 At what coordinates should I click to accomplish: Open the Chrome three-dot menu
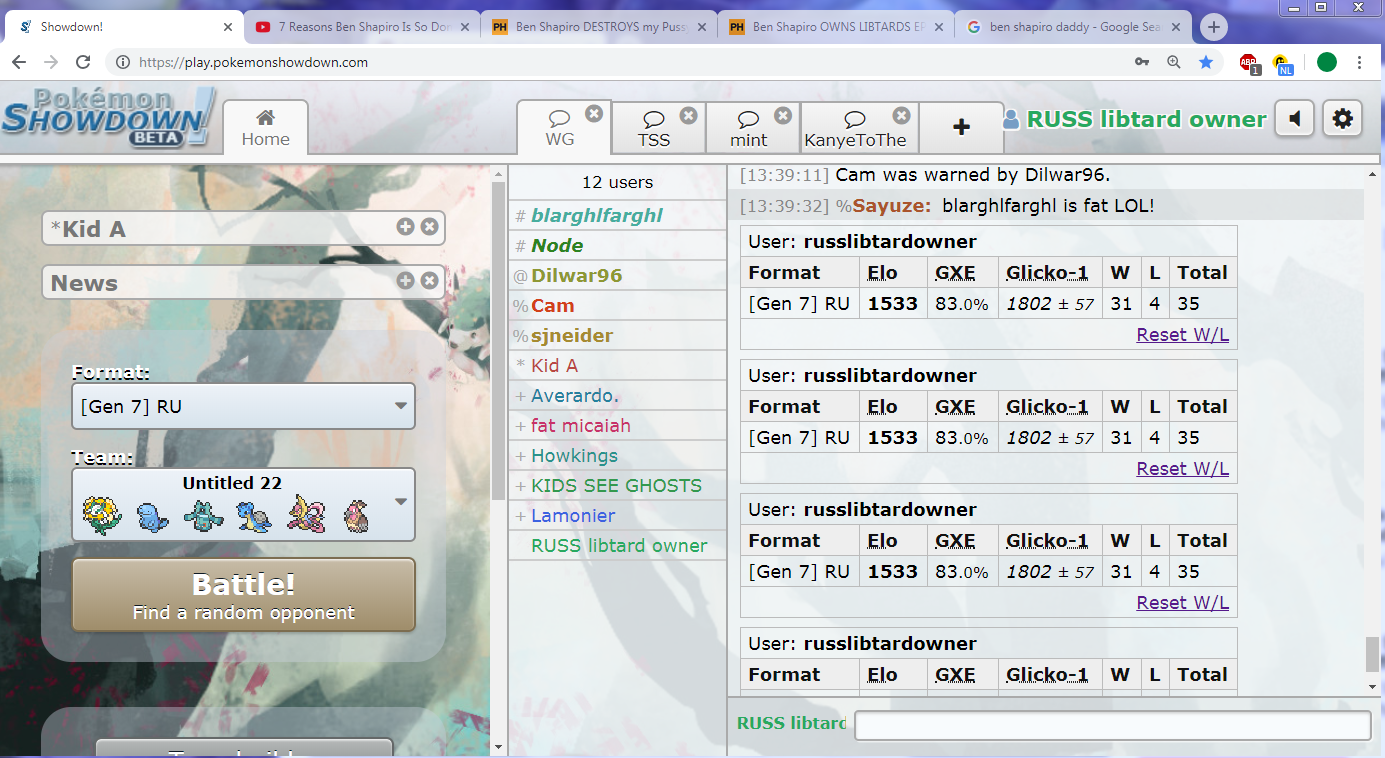pos(1360,62)
